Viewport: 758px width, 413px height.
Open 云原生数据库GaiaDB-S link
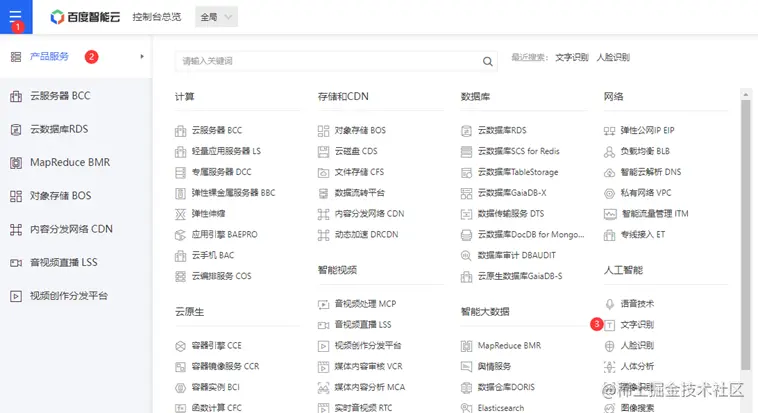click(x=520, y=276)
